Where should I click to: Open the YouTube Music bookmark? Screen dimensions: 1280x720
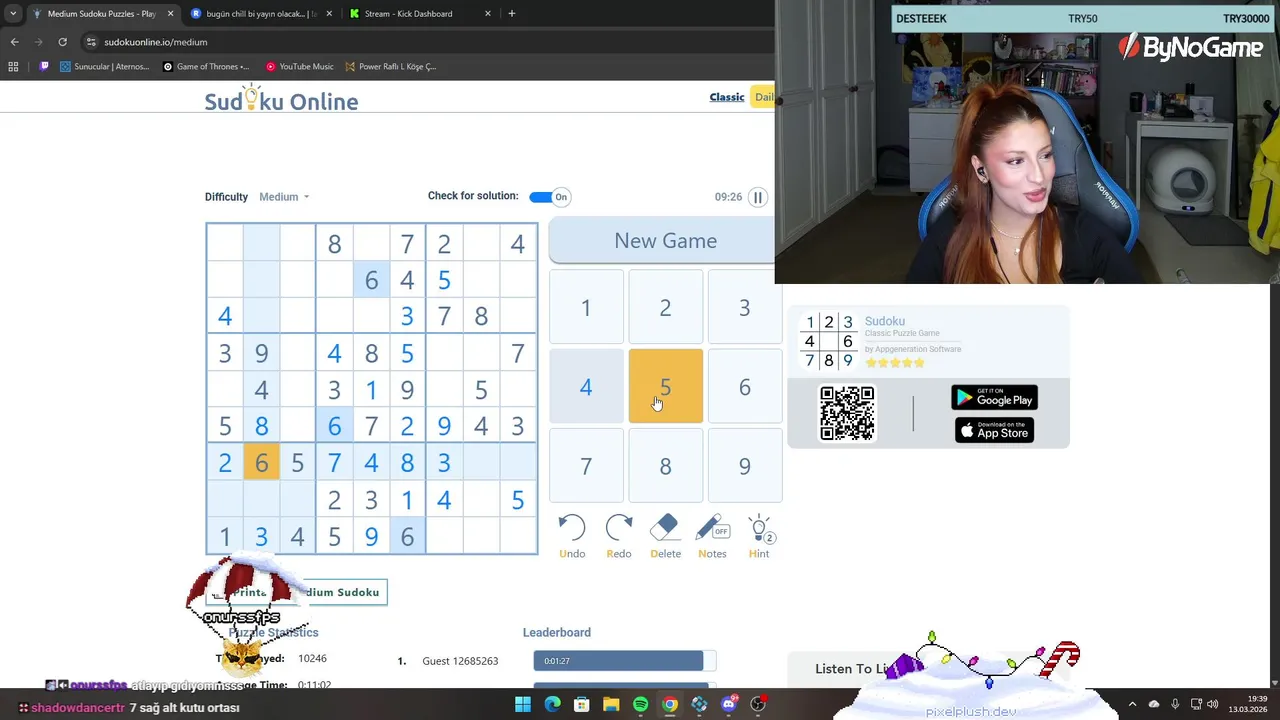[299, 67]
